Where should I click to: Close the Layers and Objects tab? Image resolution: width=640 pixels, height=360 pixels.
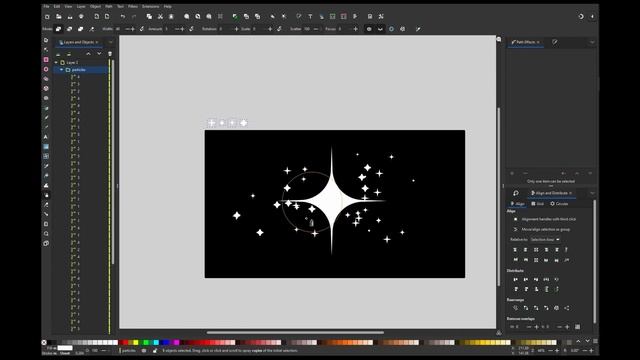97,42
